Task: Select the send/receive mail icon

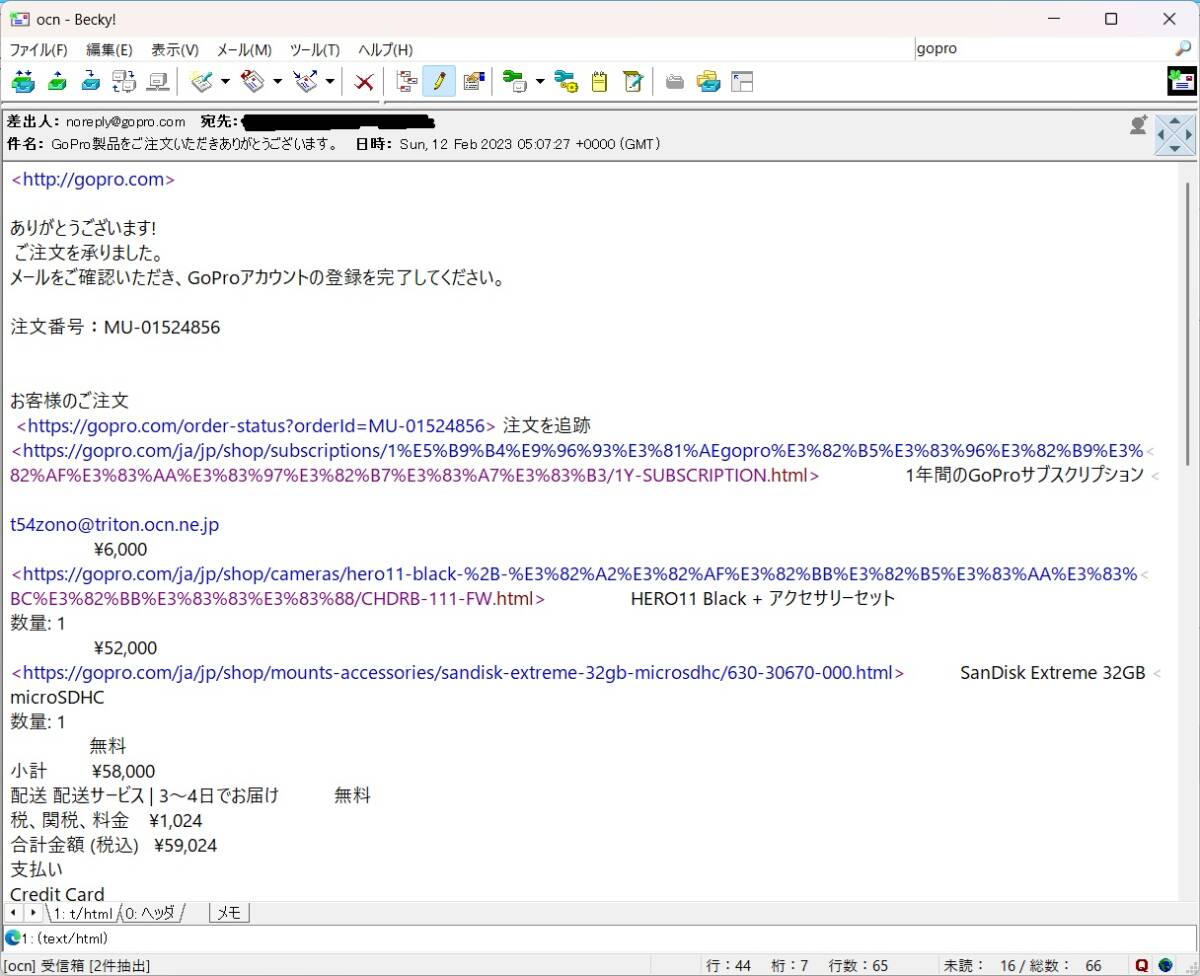Action: click(23, 81)
